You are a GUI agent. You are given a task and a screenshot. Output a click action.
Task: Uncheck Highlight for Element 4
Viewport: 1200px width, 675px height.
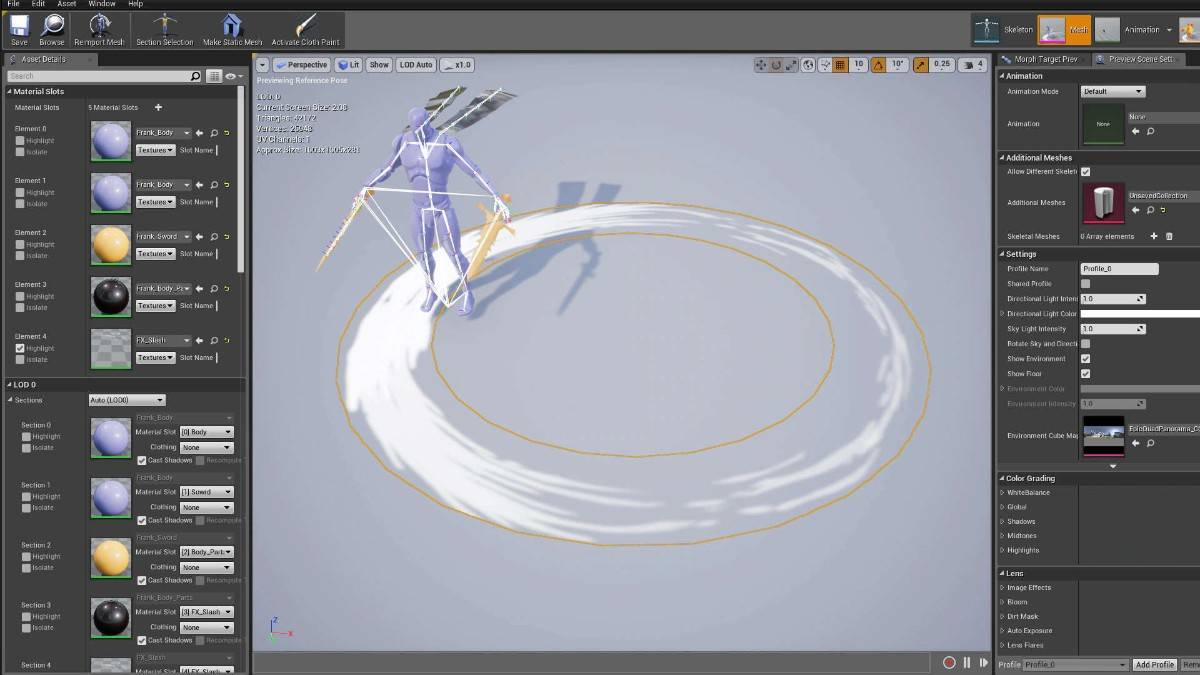(x=20, y=348)
